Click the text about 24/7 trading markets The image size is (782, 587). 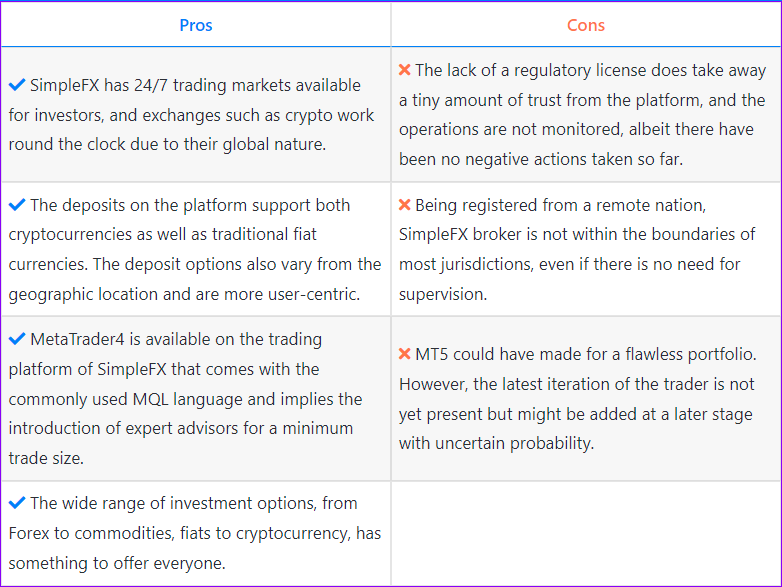192,115
